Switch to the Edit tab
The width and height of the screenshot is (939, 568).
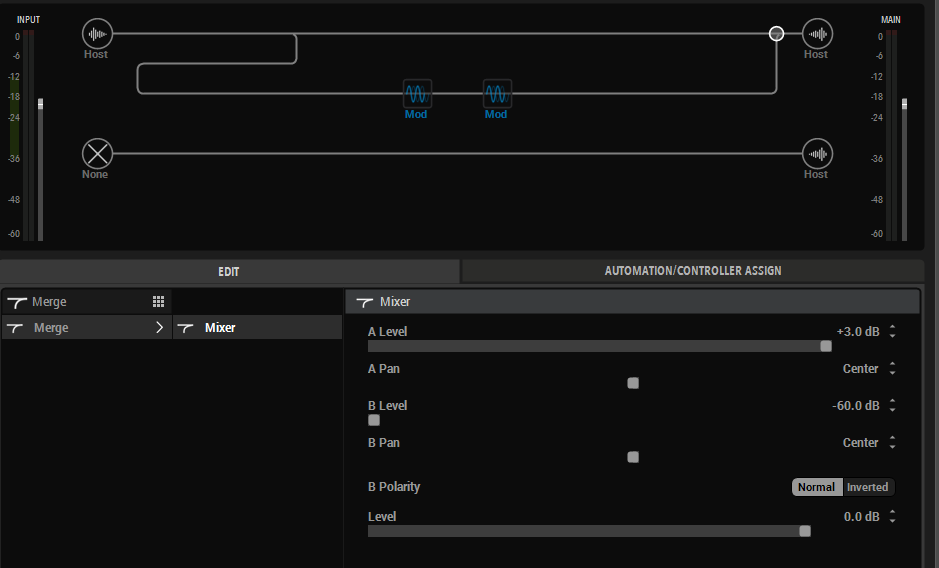point(229,271)
